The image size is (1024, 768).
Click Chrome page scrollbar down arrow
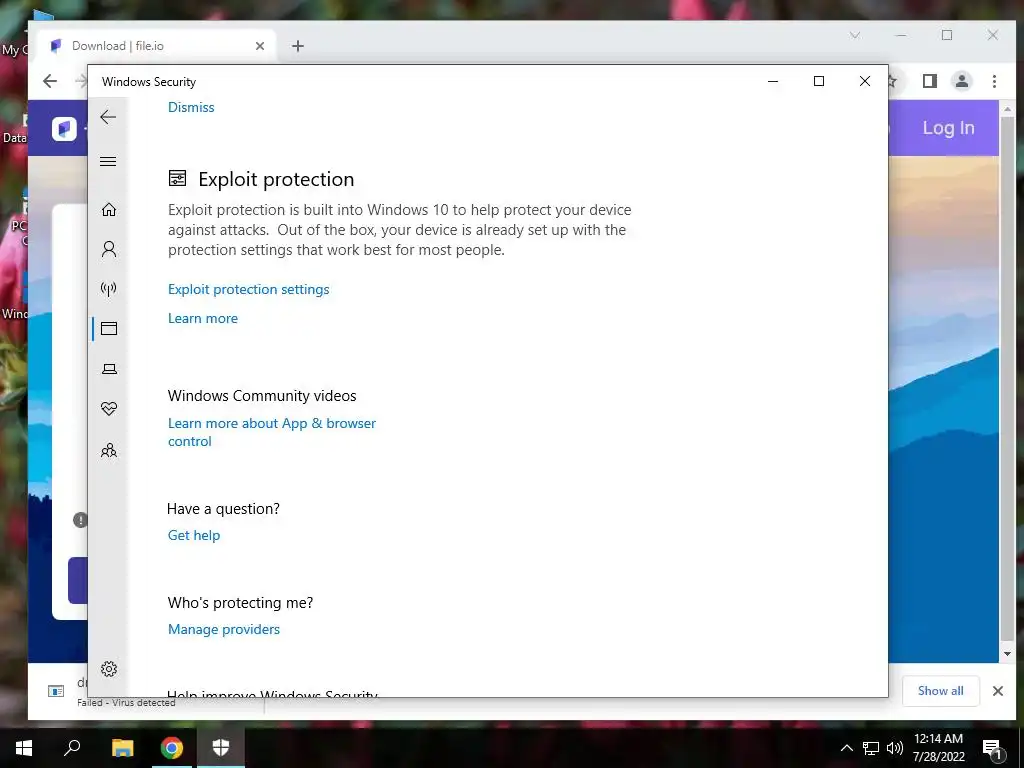[x=1008, y=654]
